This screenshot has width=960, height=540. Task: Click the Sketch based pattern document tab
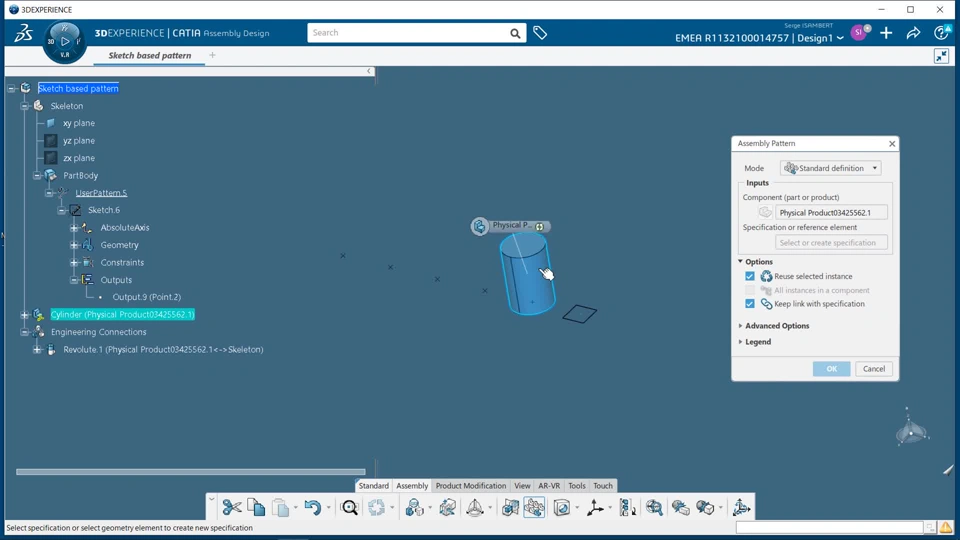tap(150, 55)
